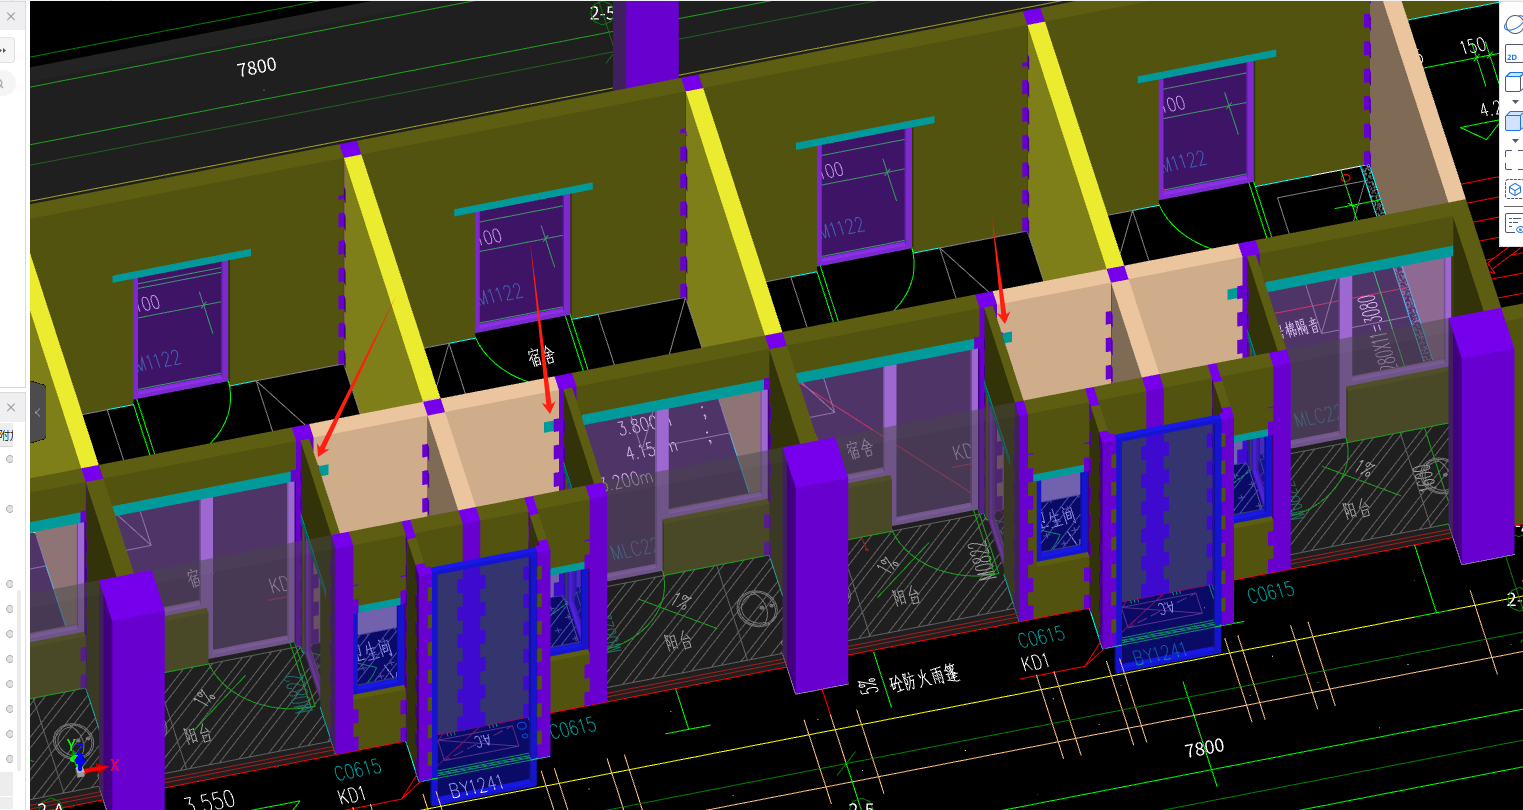
Task: Select the white 宿舍 room label
Action: tap(542, 355)
